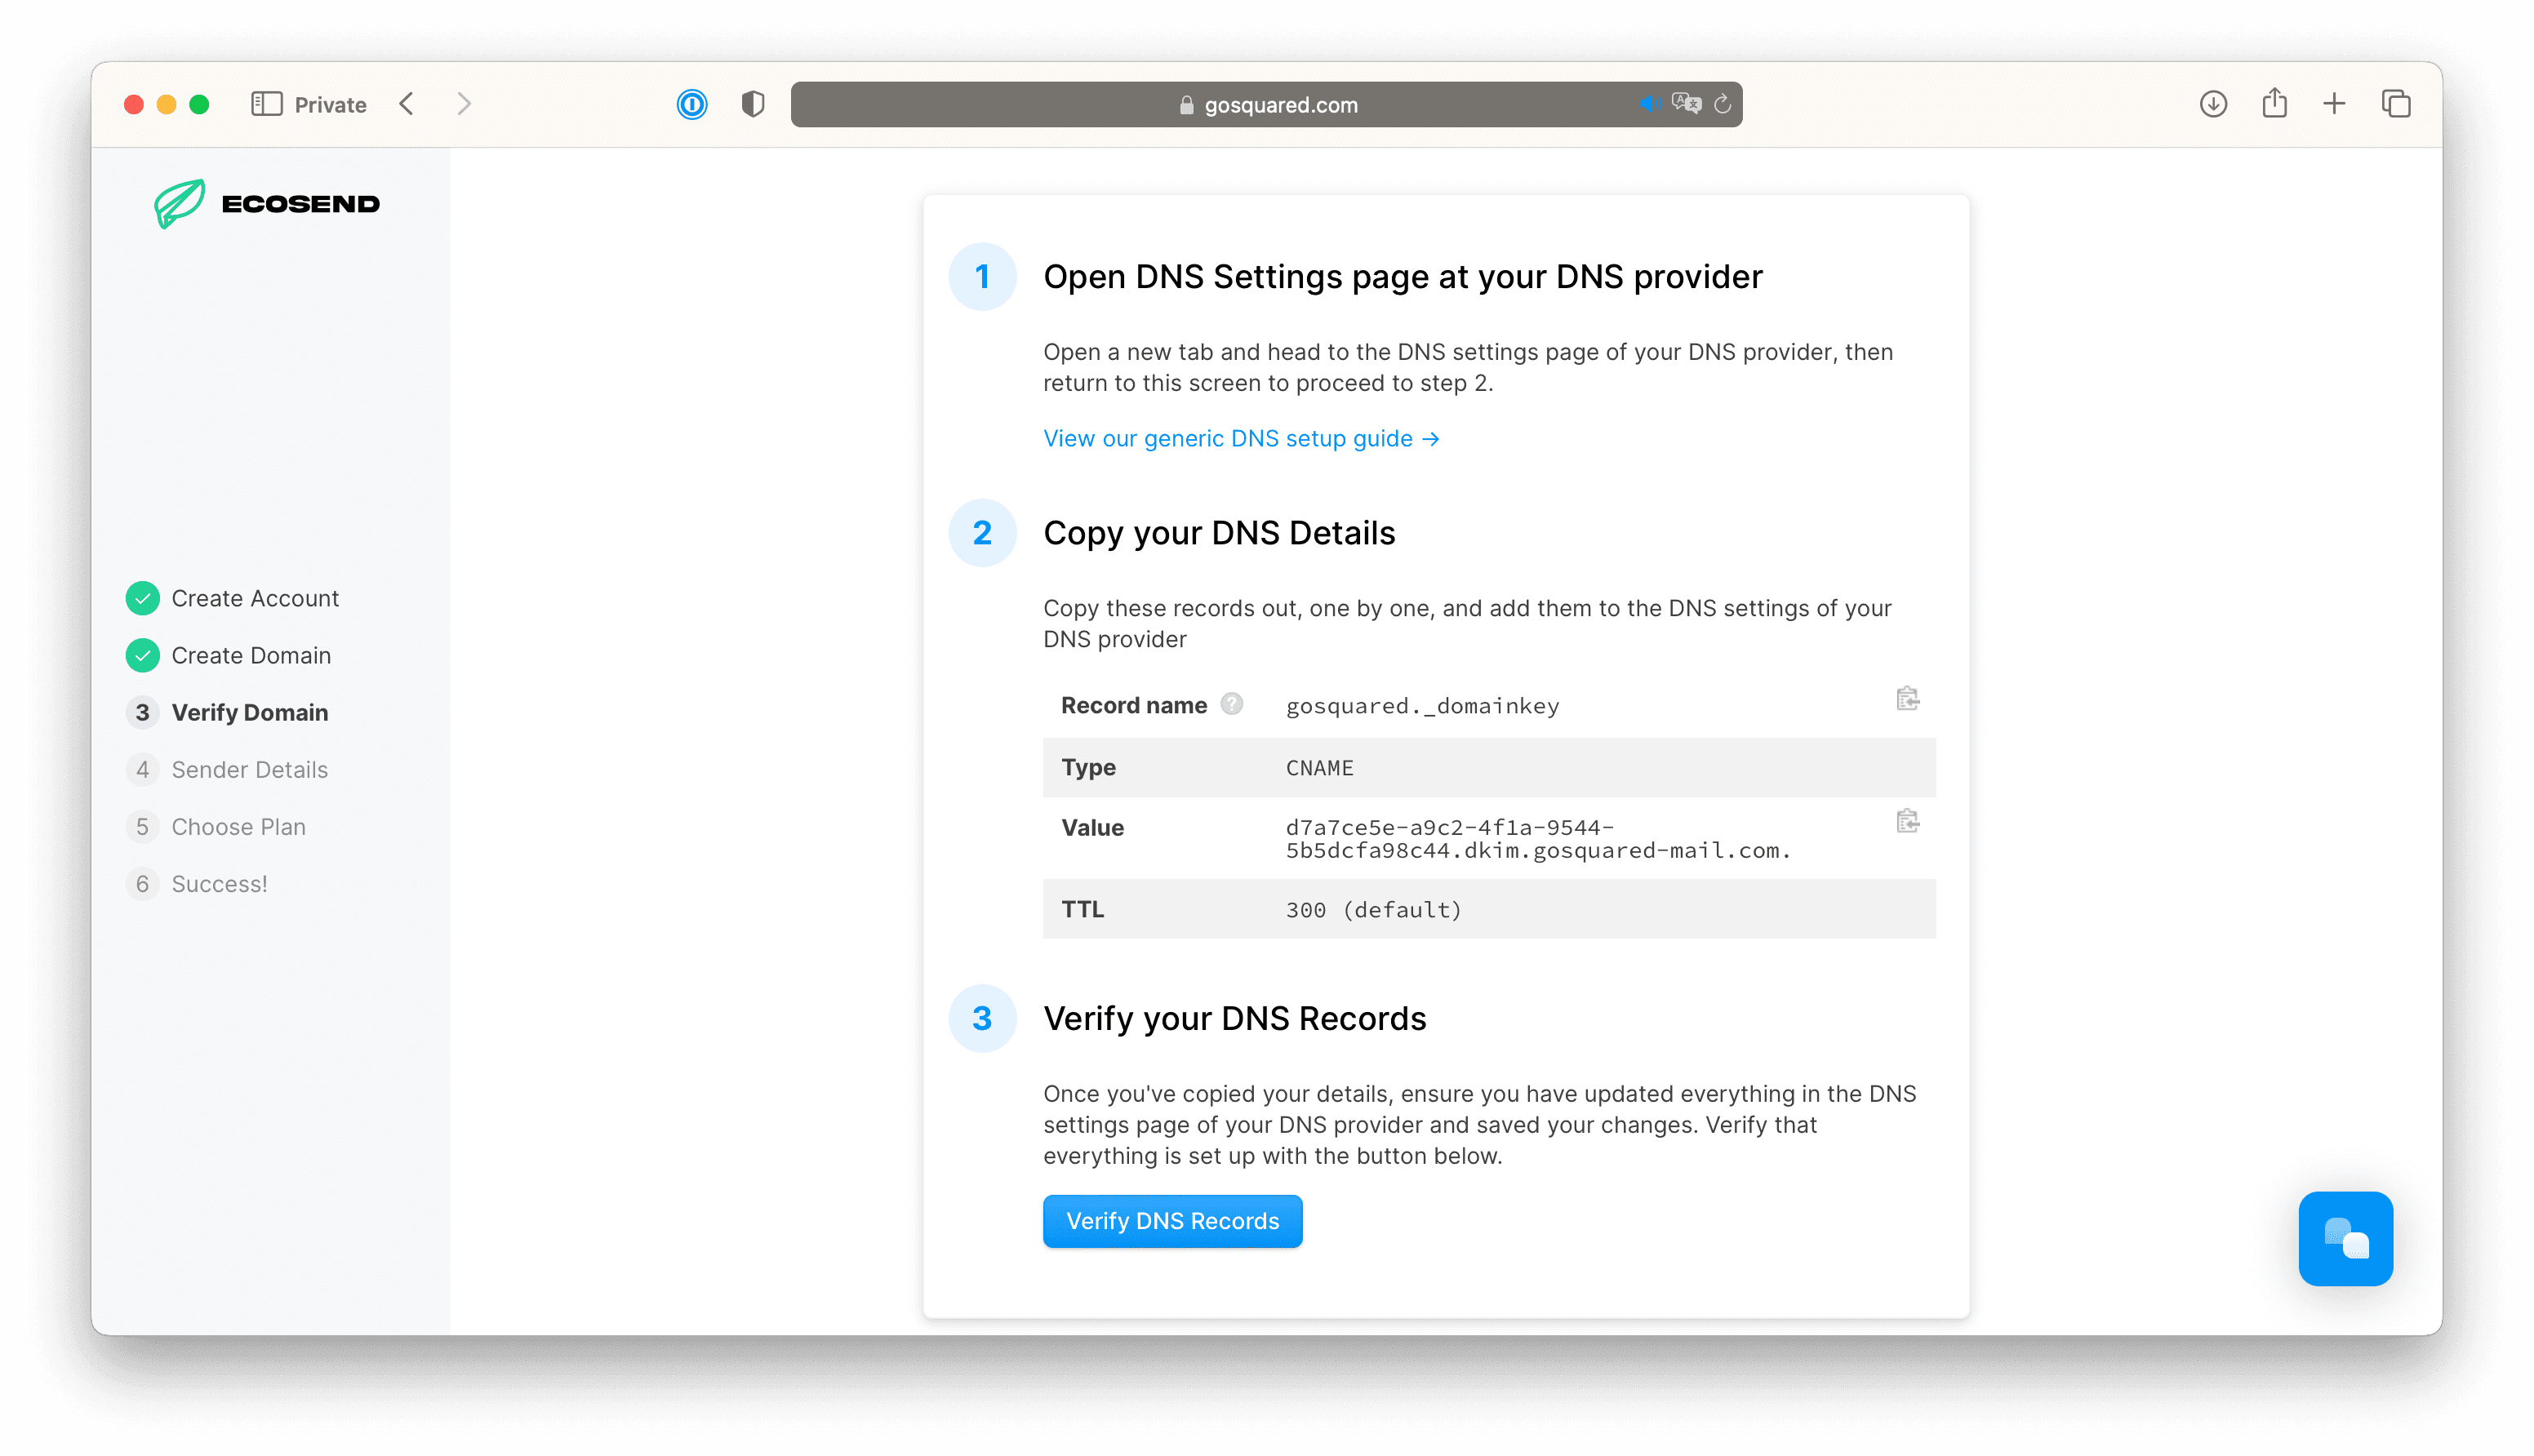
Task: Click Verify DNS Records button
Action: click(1172, 1221)
